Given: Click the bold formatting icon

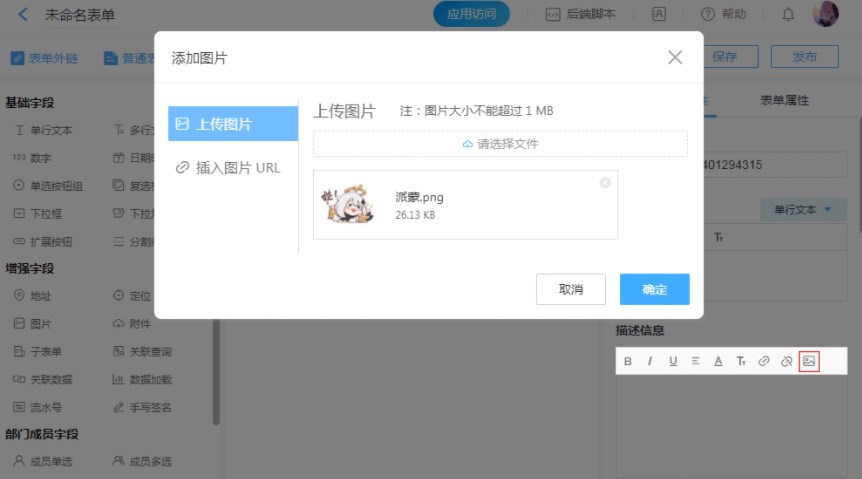Looking at the screenshot, I should (x=628, y=361).
